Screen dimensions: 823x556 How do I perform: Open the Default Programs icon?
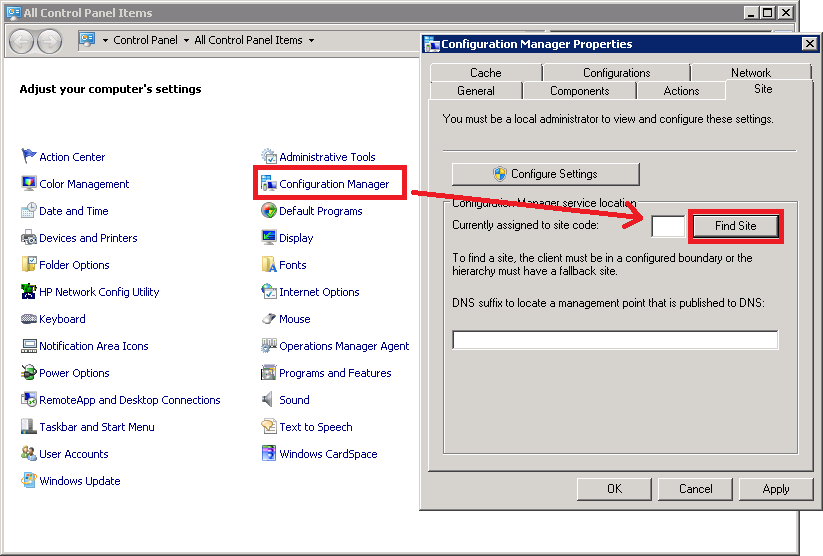269,210
